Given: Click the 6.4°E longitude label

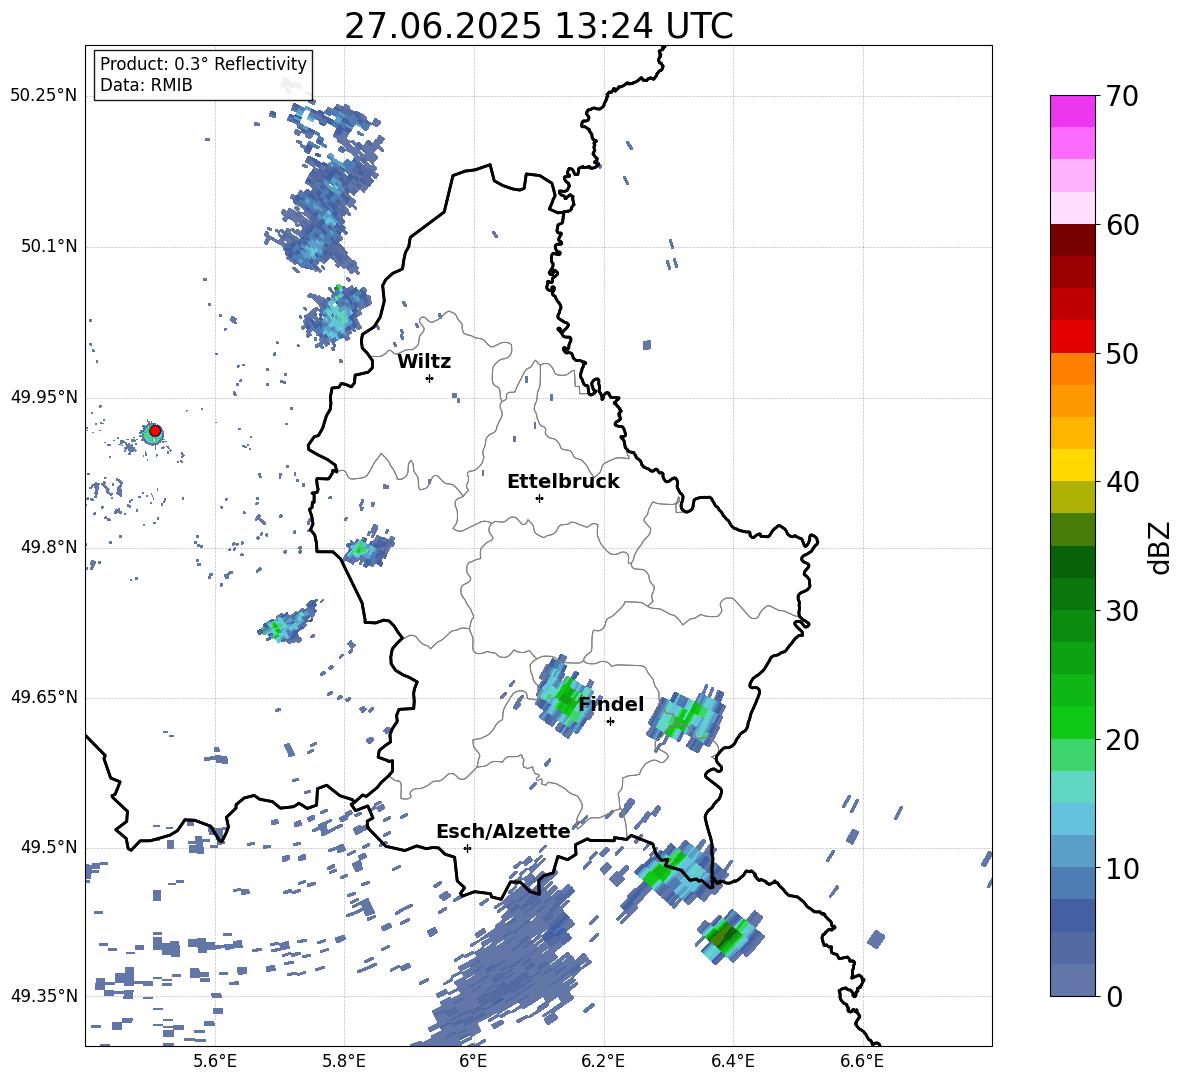Looking at the screenshot, I should point(732,1061).
